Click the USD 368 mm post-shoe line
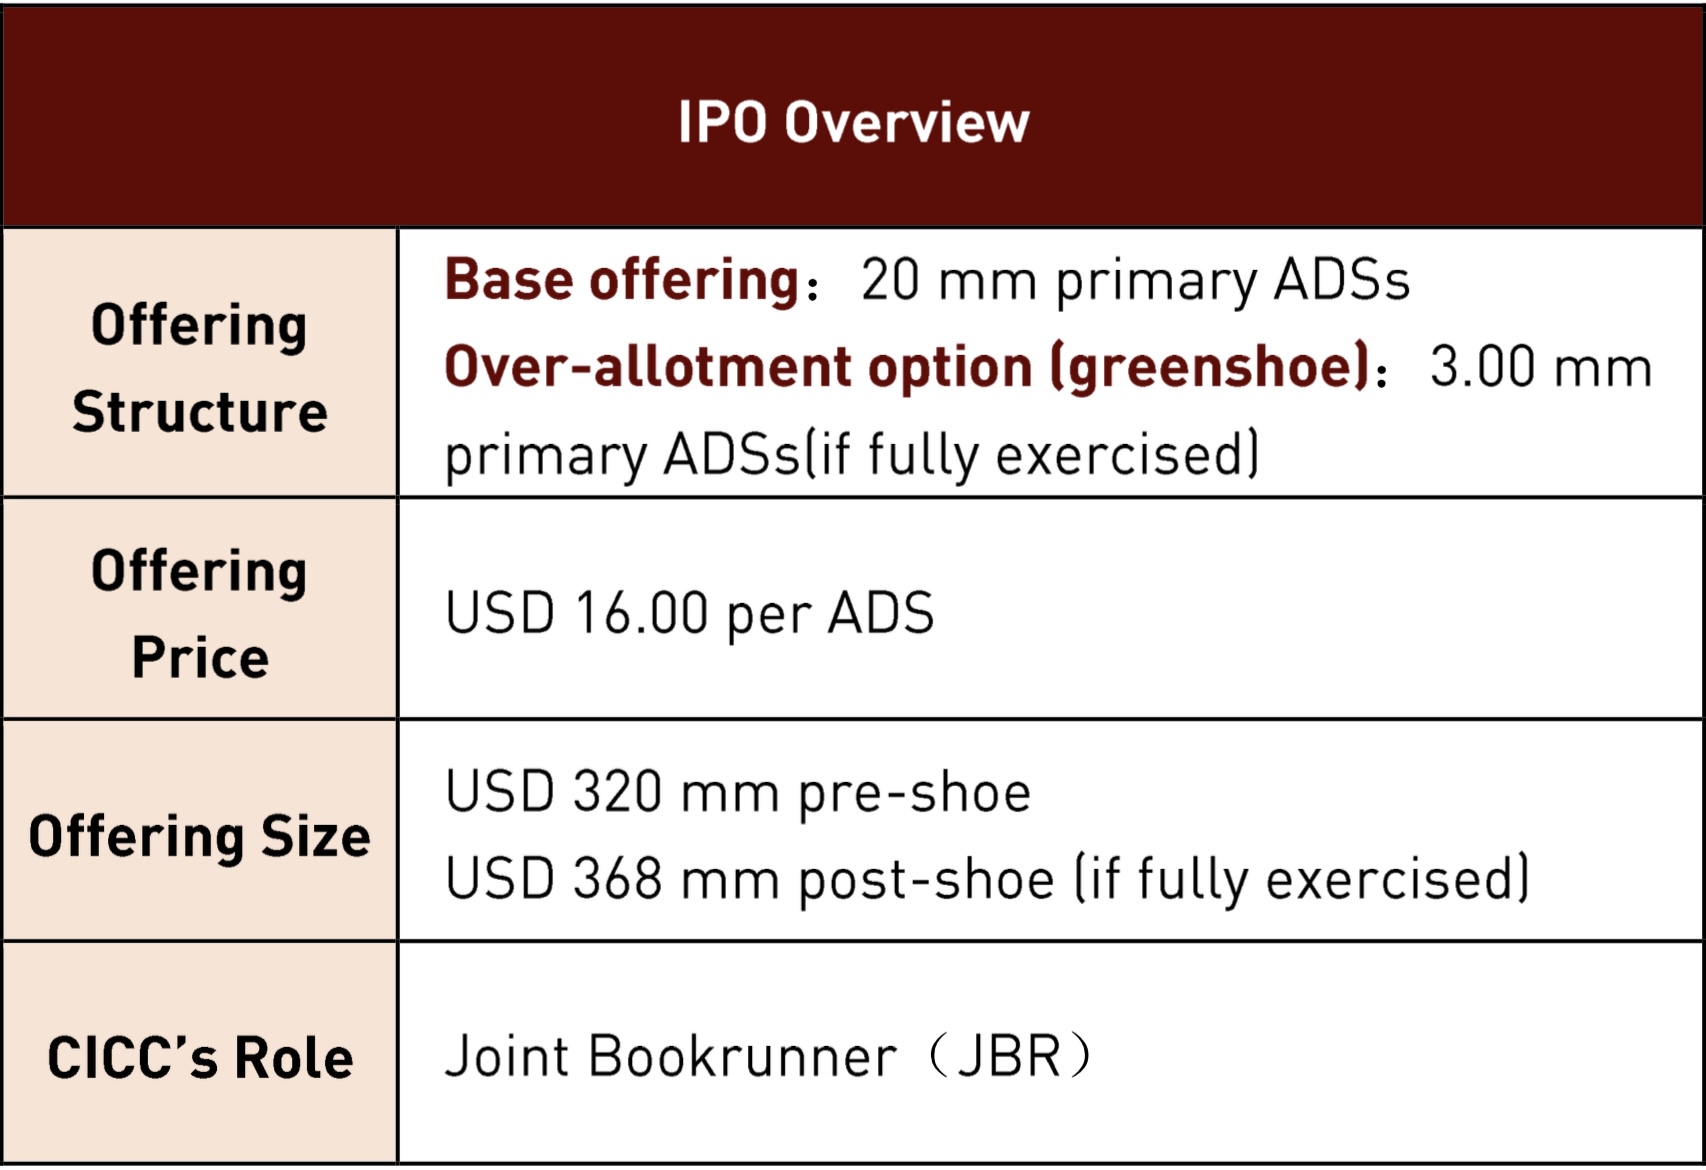 coord(986,879)
